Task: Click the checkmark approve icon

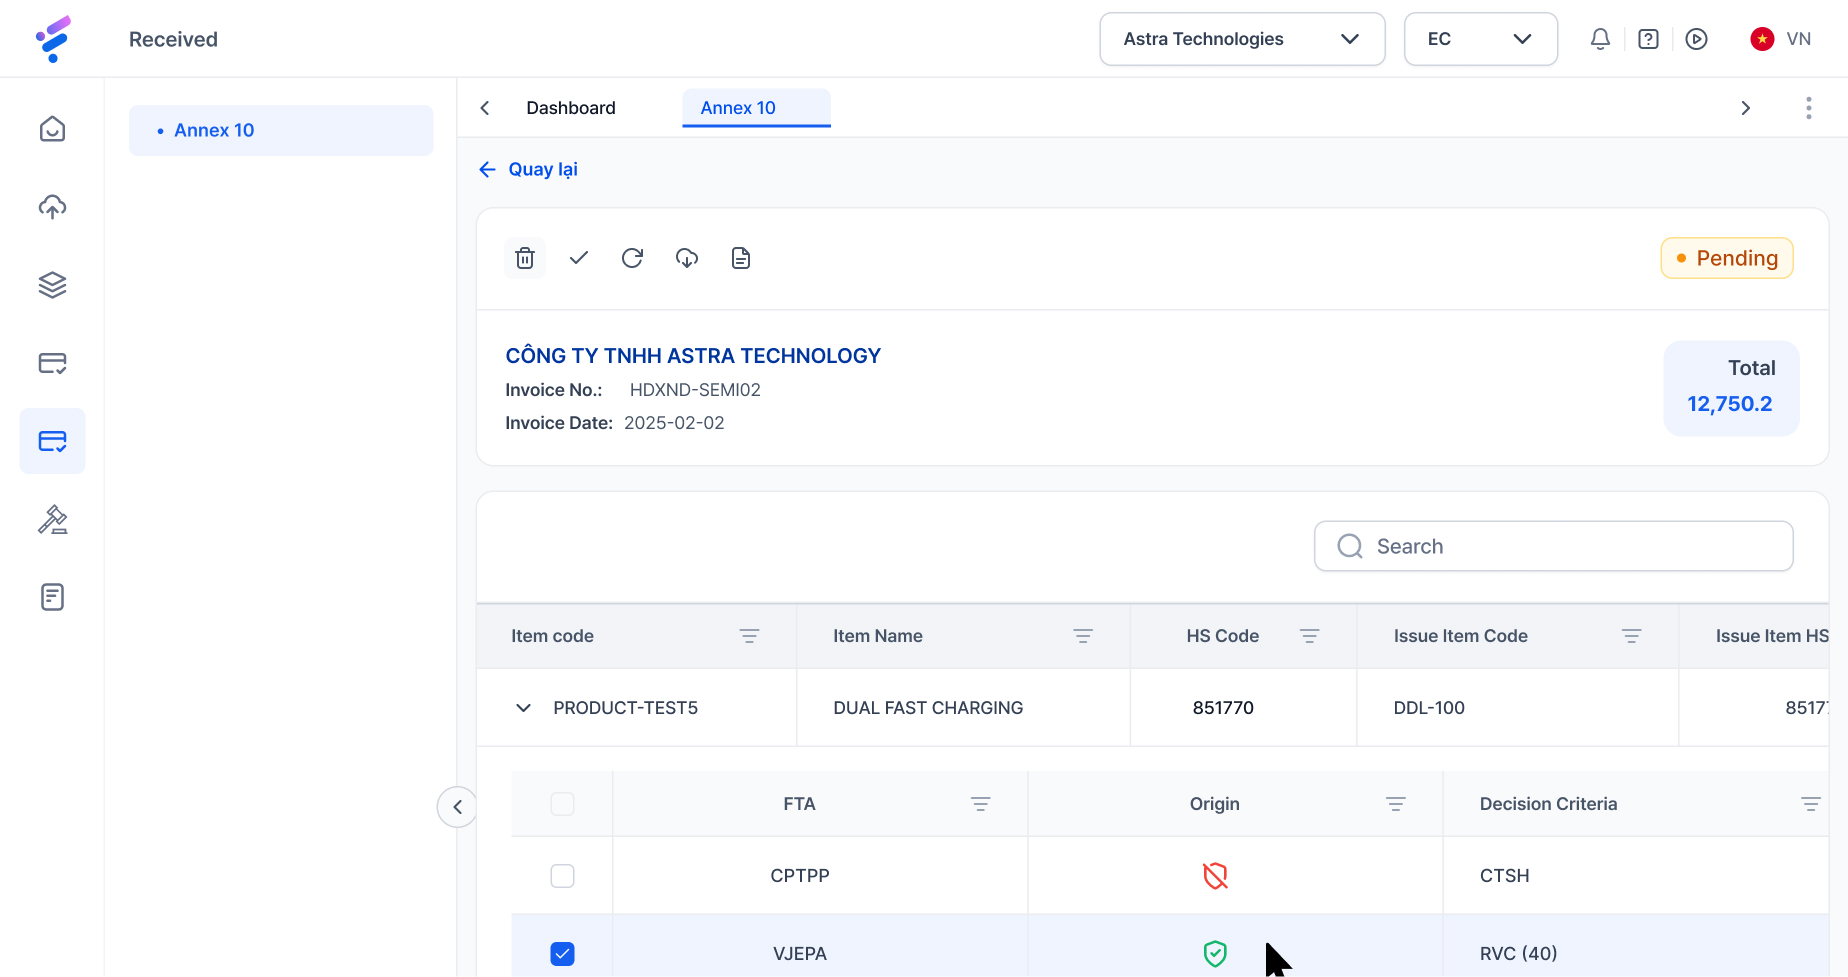Action: pyautogui.click(x=579, y=258)
